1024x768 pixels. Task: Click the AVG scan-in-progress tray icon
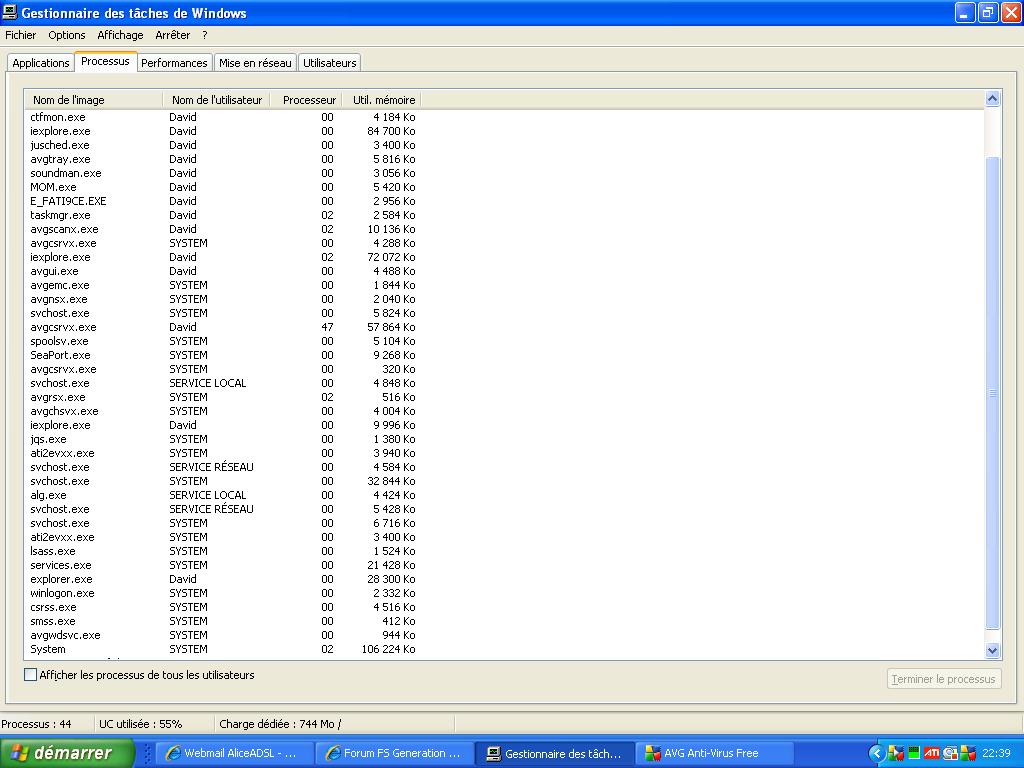896,753
